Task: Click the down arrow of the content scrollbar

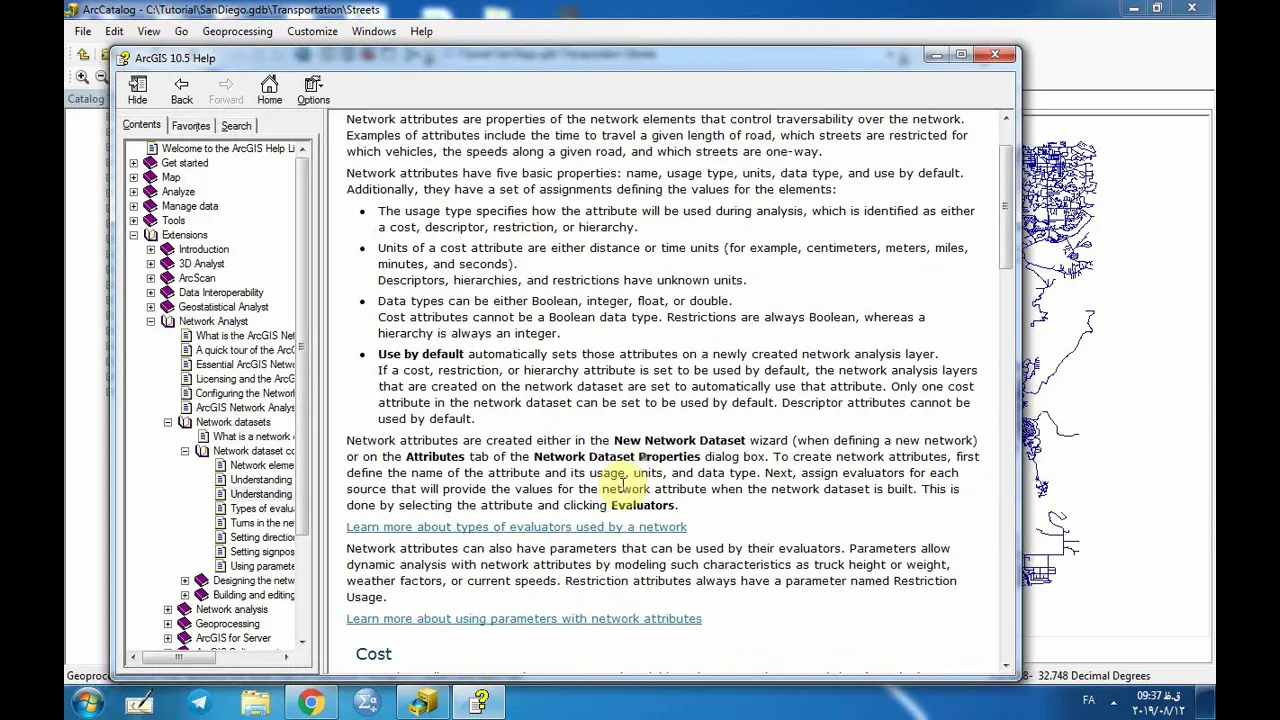Action: pos(1006,664)
